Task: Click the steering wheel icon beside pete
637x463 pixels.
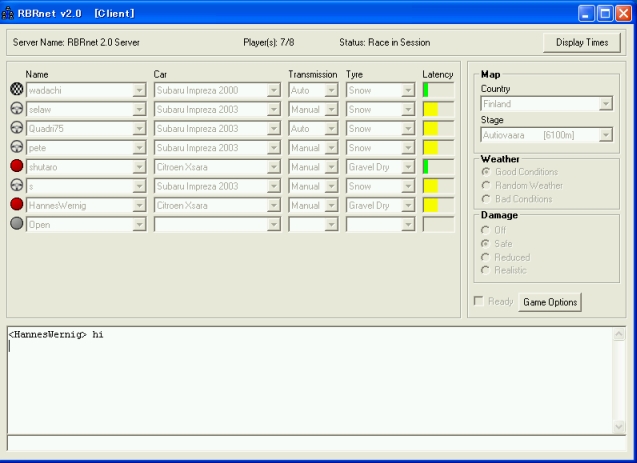Action: 16,148
